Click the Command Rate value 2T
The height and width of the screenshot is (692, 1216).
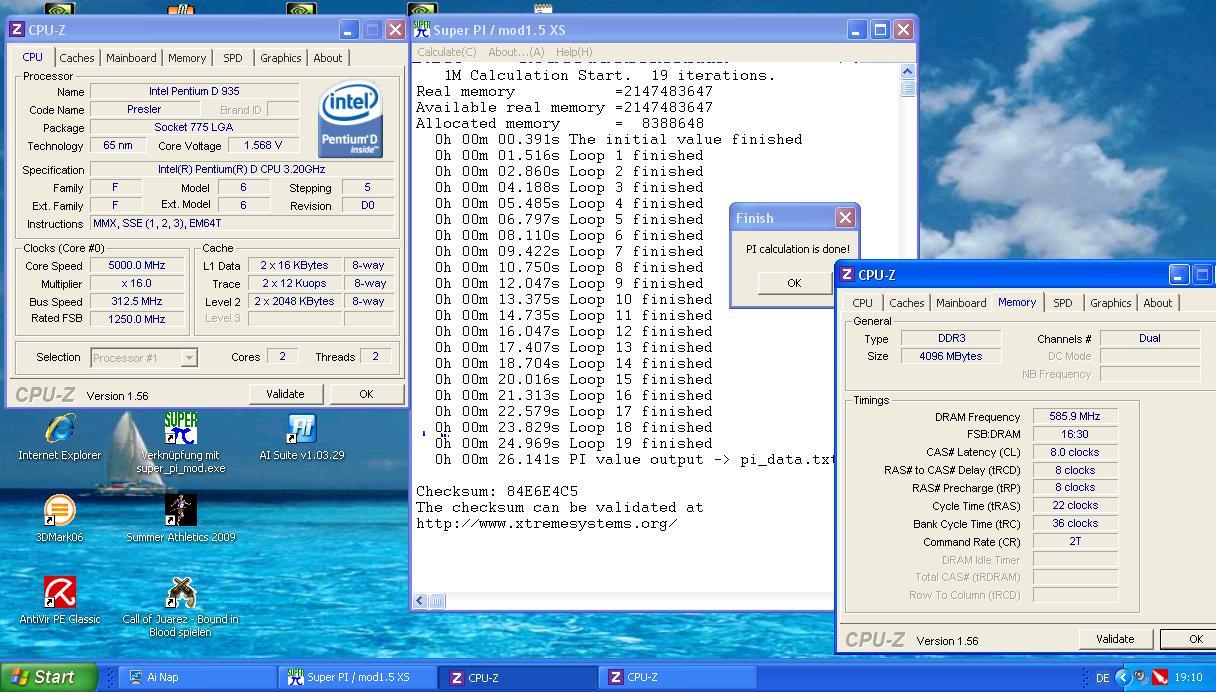coord(1075,541)
